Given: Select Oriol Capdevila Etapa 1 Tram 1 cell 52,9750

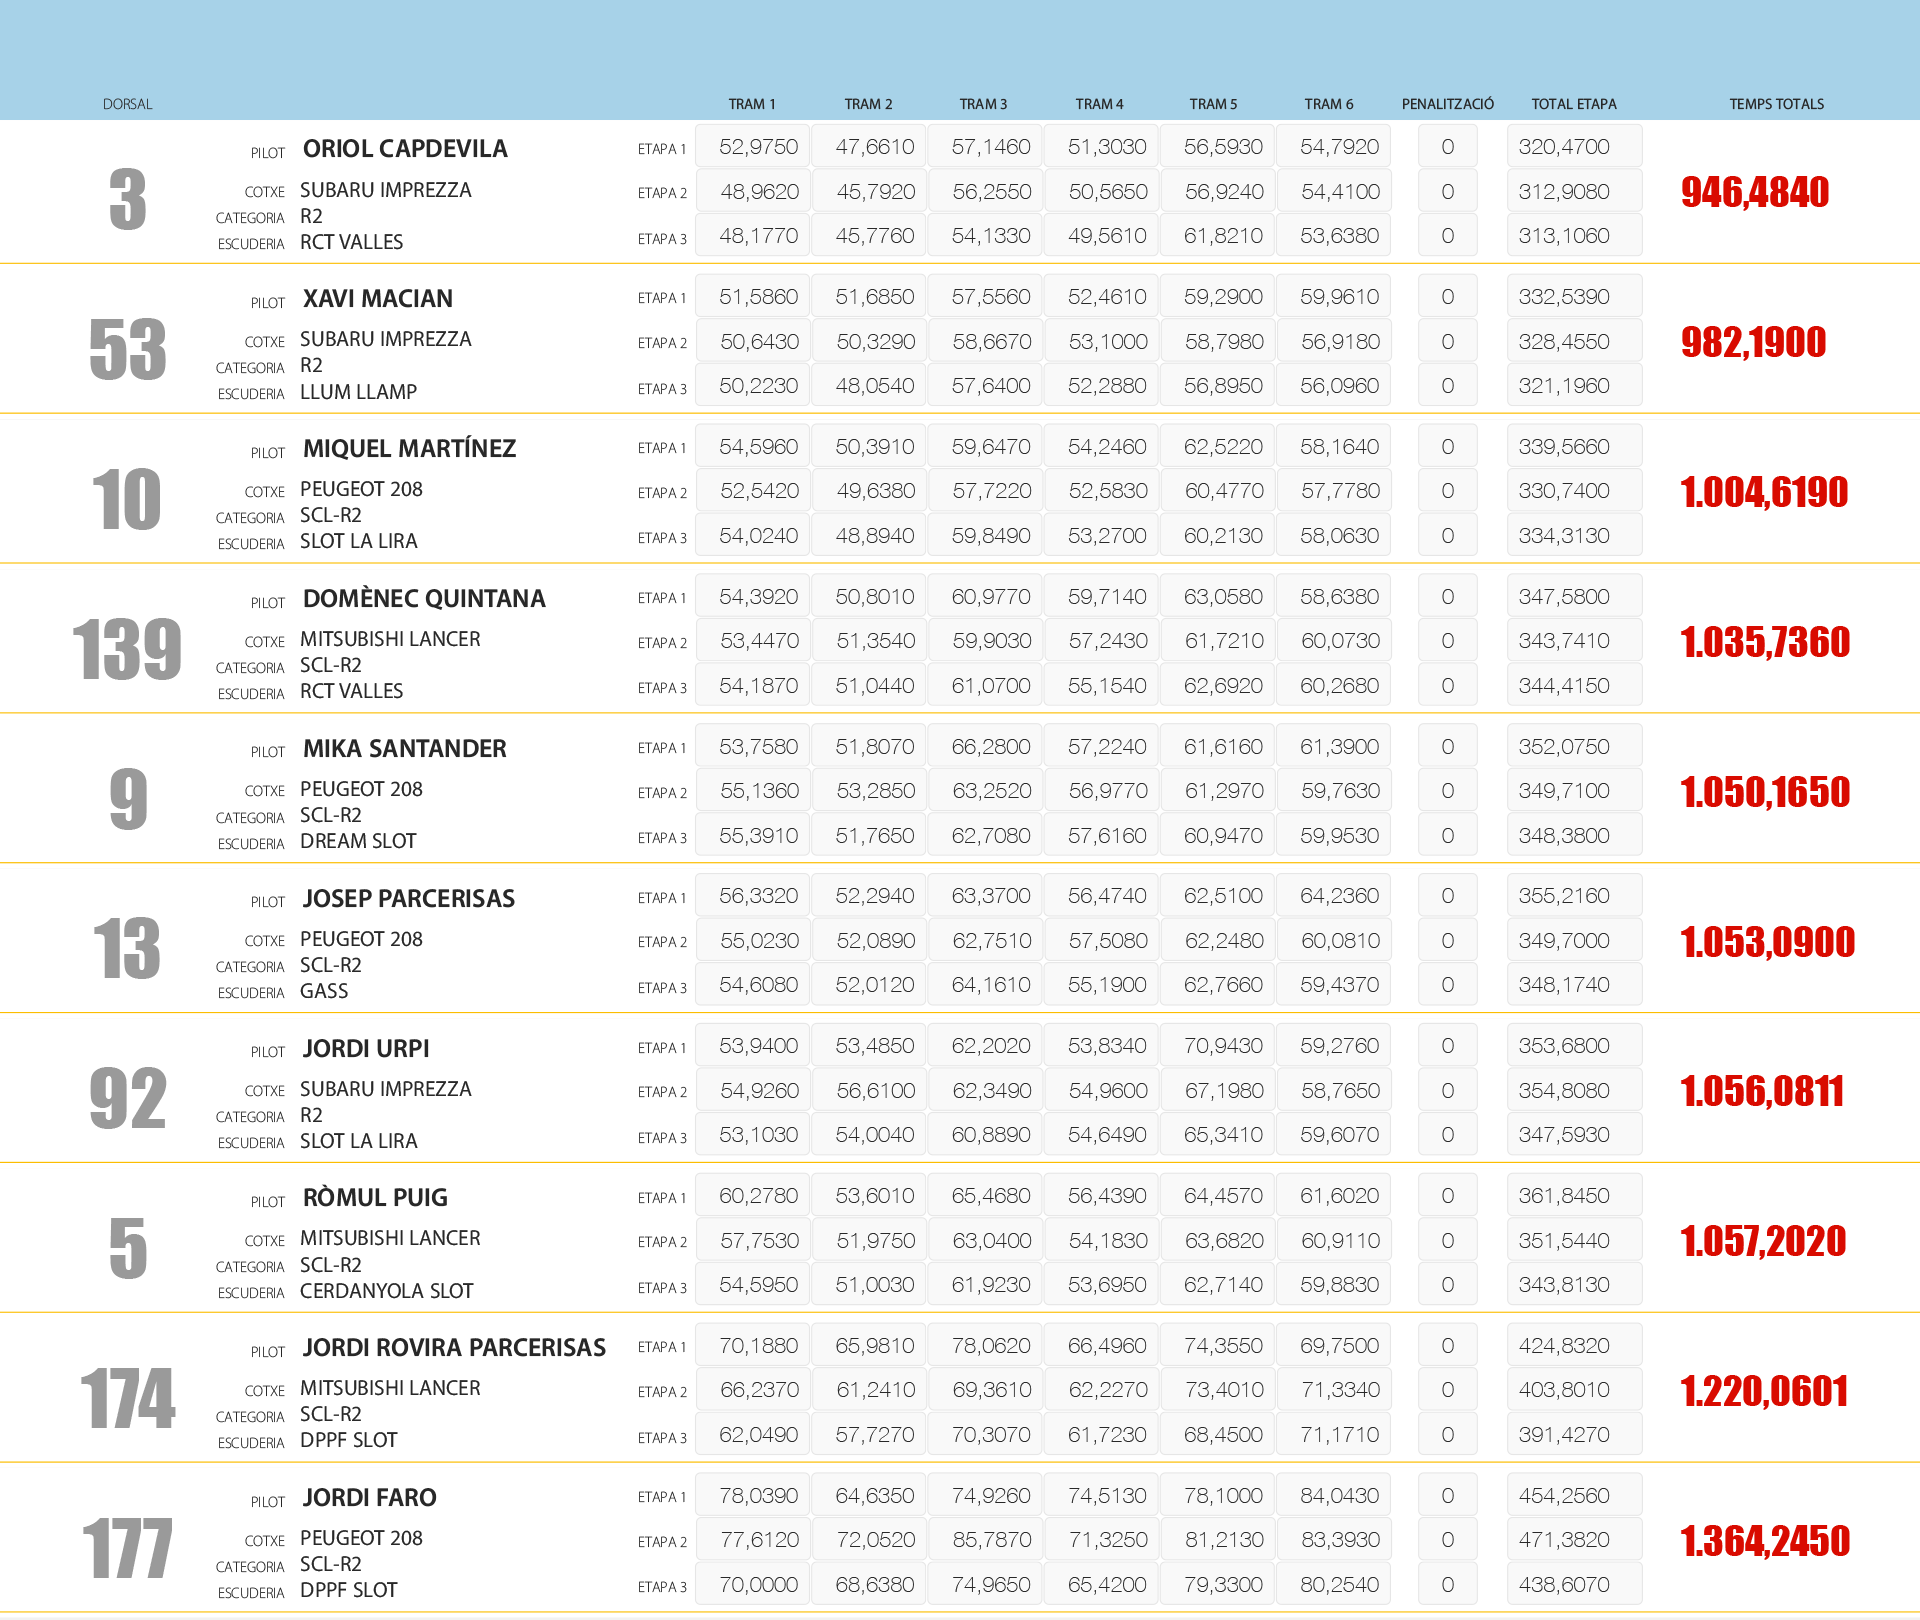Looking at the screenshot, I should [x=758, y=147].
